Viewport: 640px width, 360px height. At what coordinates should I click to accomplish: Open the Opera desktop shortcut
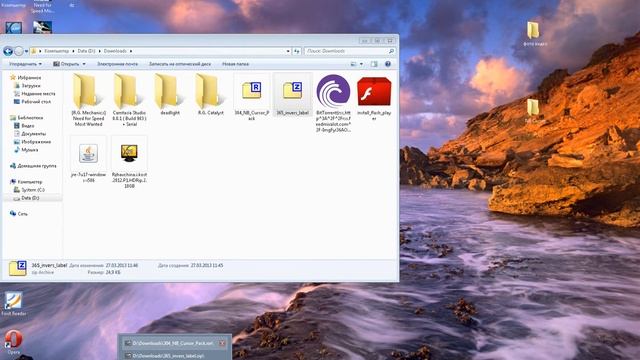pyautogui.click(x=13, y=342)
